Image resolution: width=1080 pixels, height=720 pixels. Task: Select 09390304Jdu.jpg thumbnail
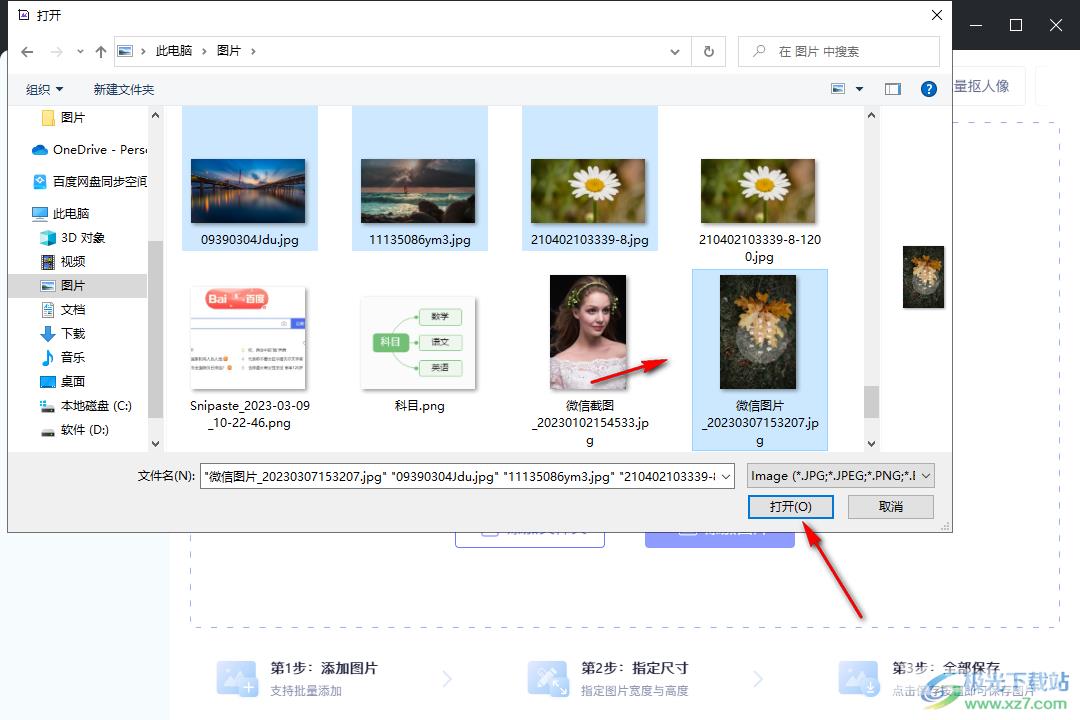(x=249, y=191)
